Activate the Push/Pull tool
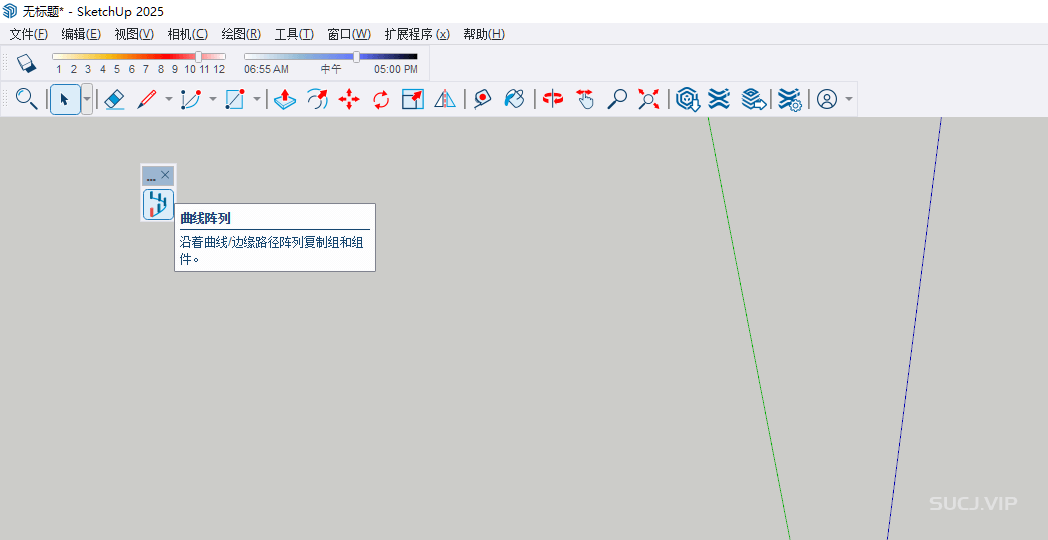The height and width of the screenshot is (540, 1048). pos(285,100)
